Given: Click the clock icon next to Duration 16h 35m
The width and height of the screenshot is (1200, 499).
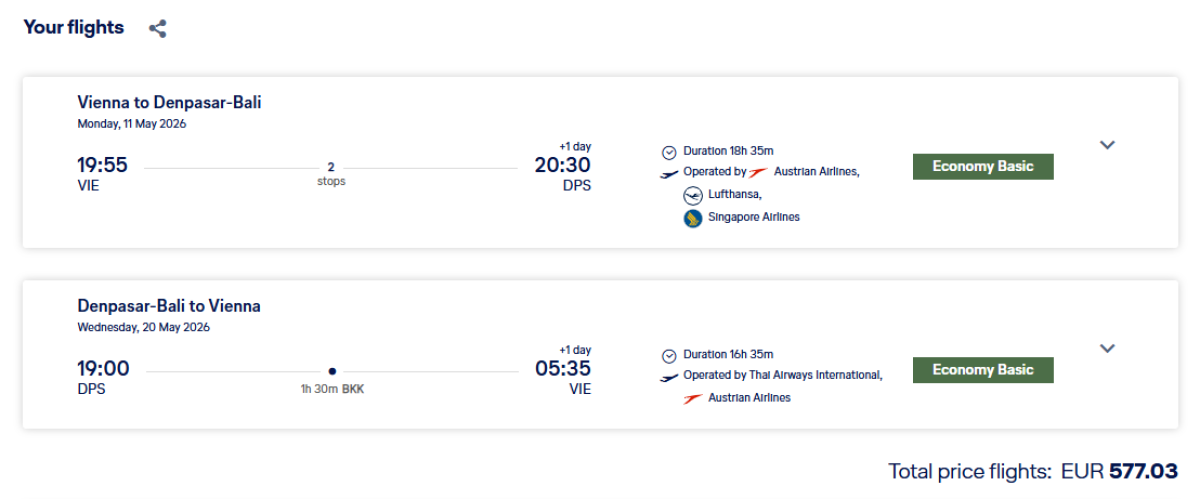Looking at the screenshot, I should point(670,356).
